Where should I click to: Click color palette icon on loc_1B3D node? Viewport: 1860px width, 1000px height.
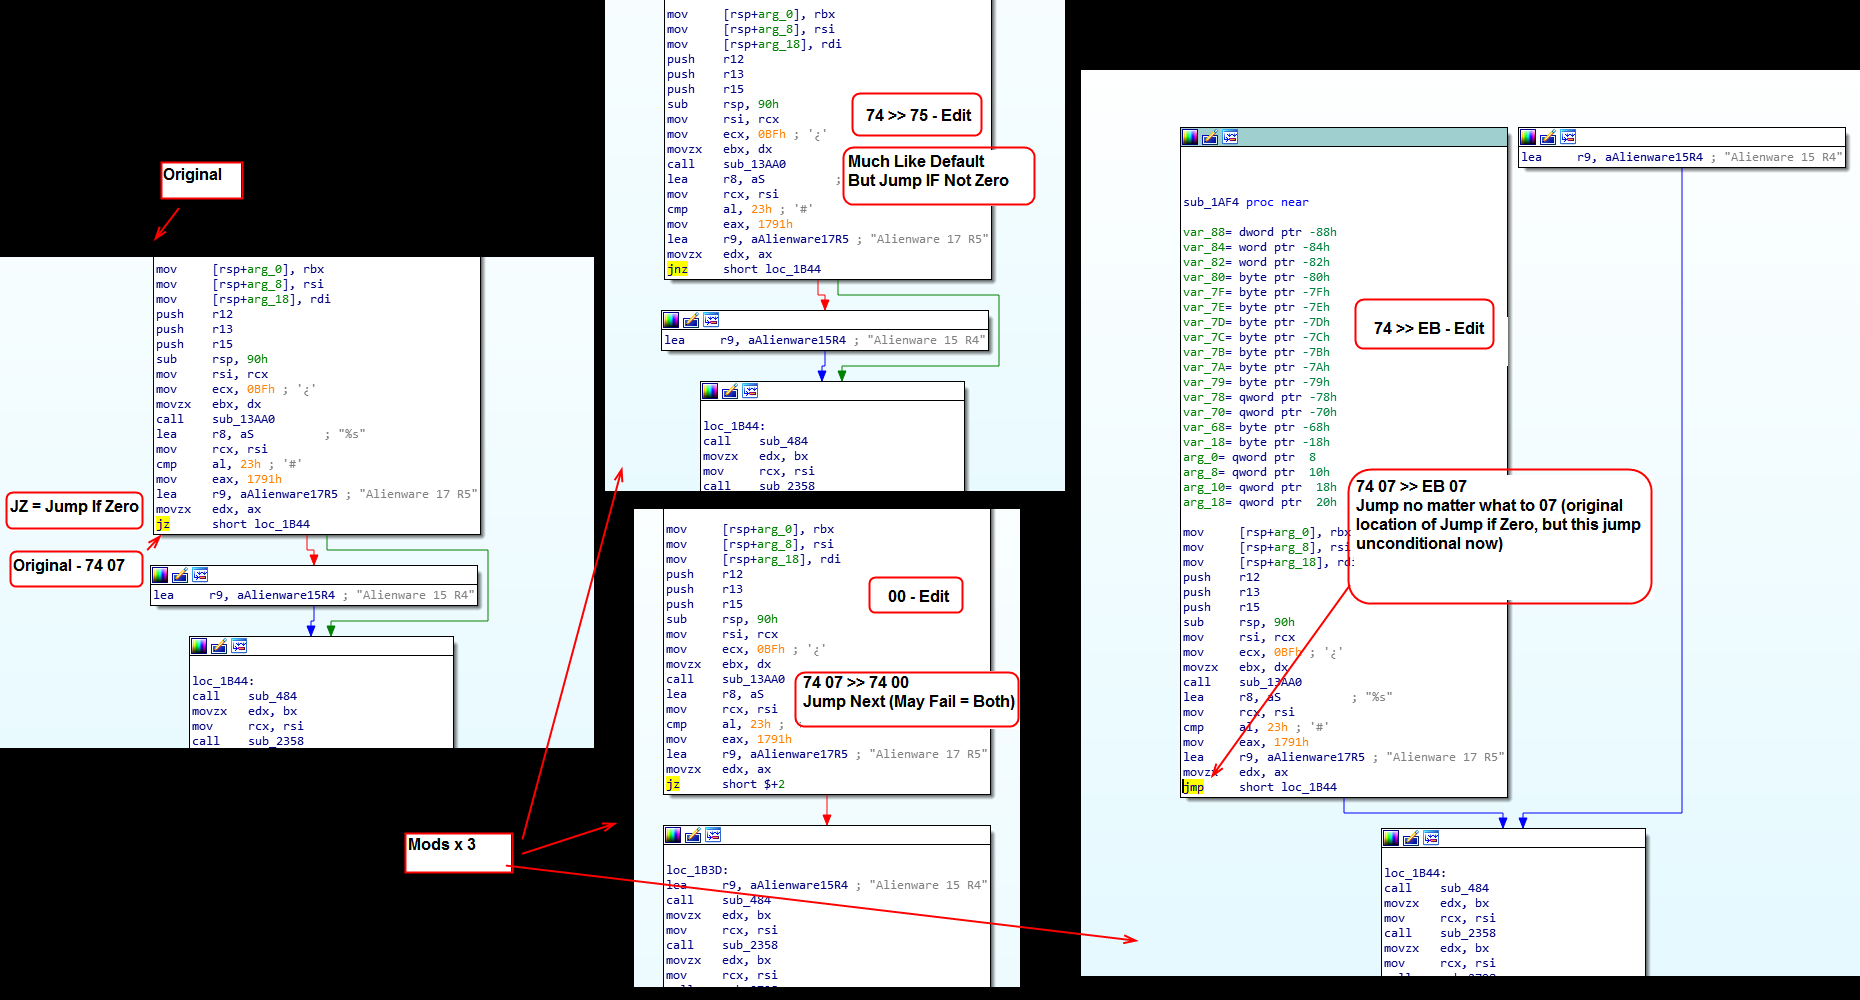coord(673,835)
